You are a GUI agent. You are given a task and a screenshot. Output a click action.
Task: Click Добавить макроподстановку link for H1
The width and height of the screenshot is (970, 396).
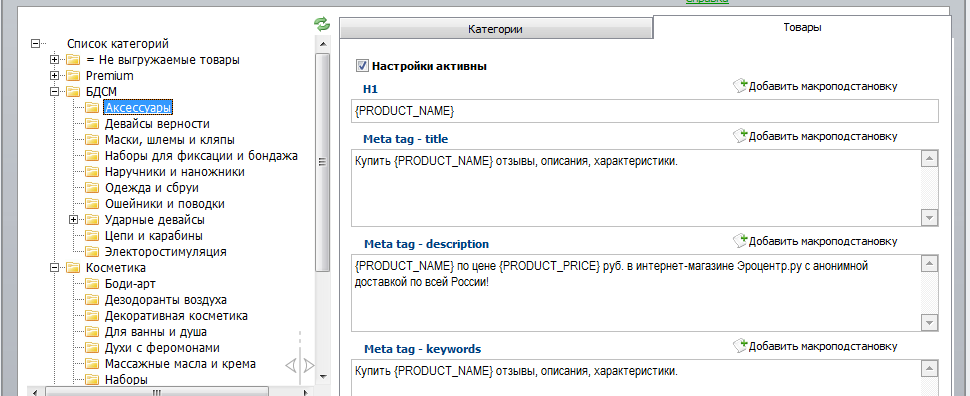click(823, 87)
